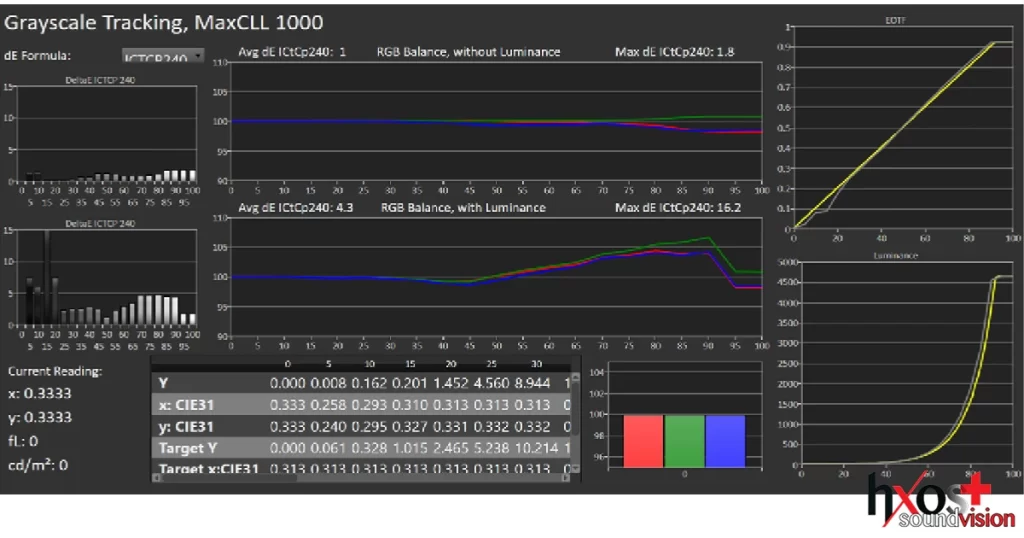The height and width of the screenshot is (538, 1024).
Task: Select the Y row in data table
Action: coord(360,382)
